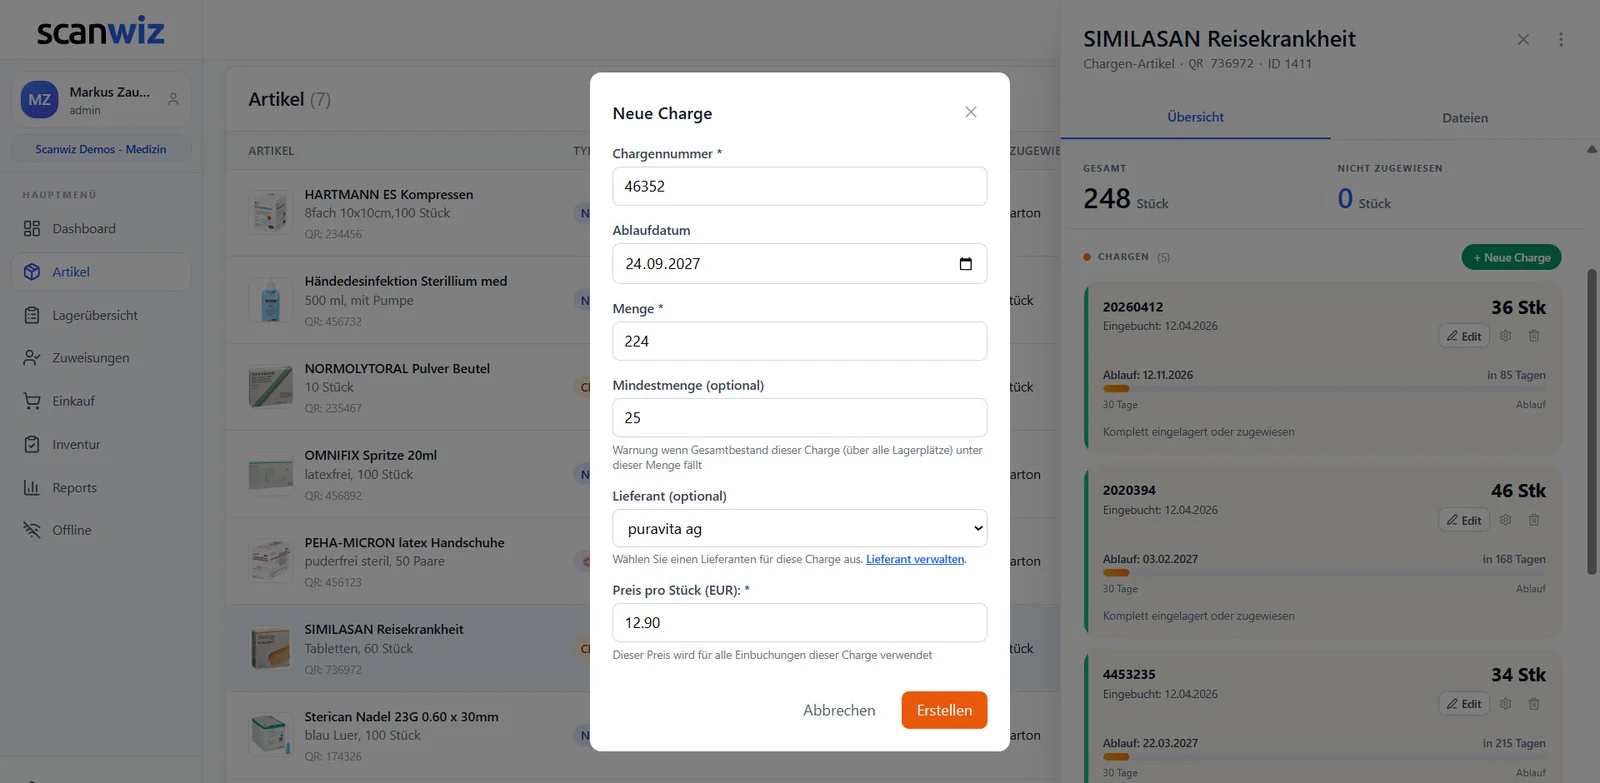Open the calendar picker in Ablaufdatum
Viewport: 1600px width, 783px height.
(965, 264)
